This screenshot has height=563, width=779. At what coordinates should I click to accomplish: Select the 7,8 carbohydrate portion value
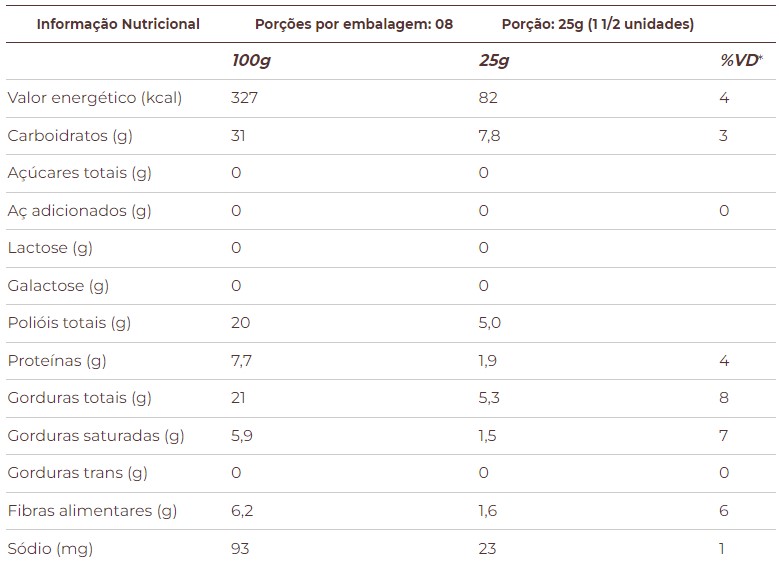pos(490,136)
